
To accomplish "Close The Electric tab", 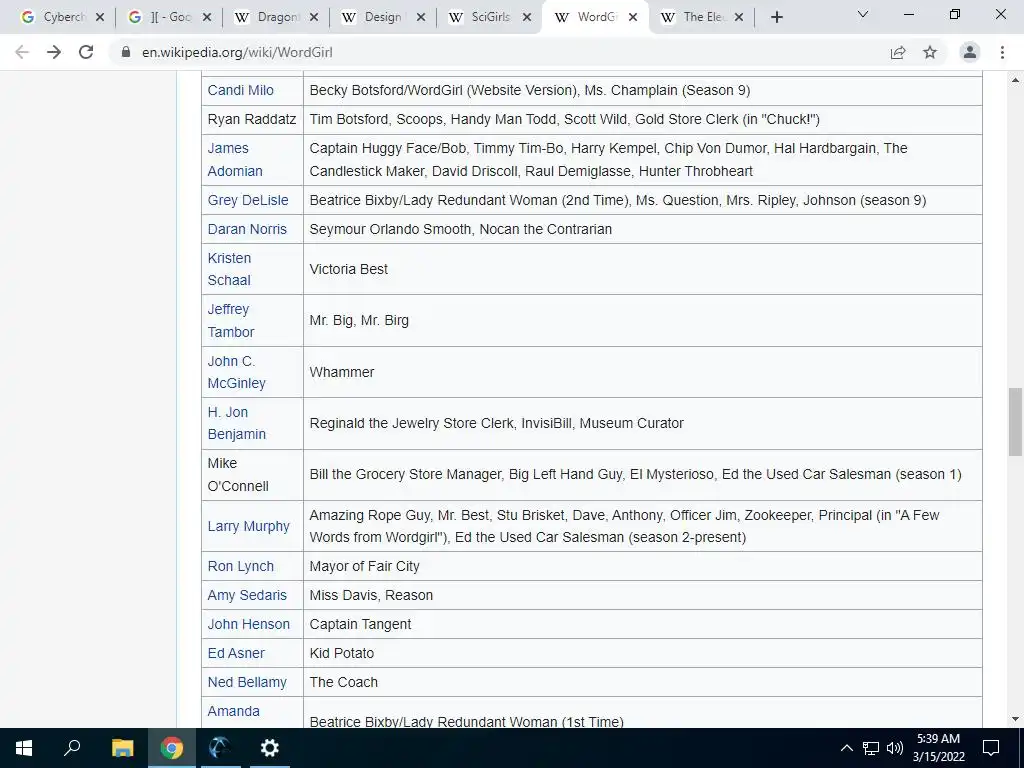I will pyautogui.click(x=739, y=18).
